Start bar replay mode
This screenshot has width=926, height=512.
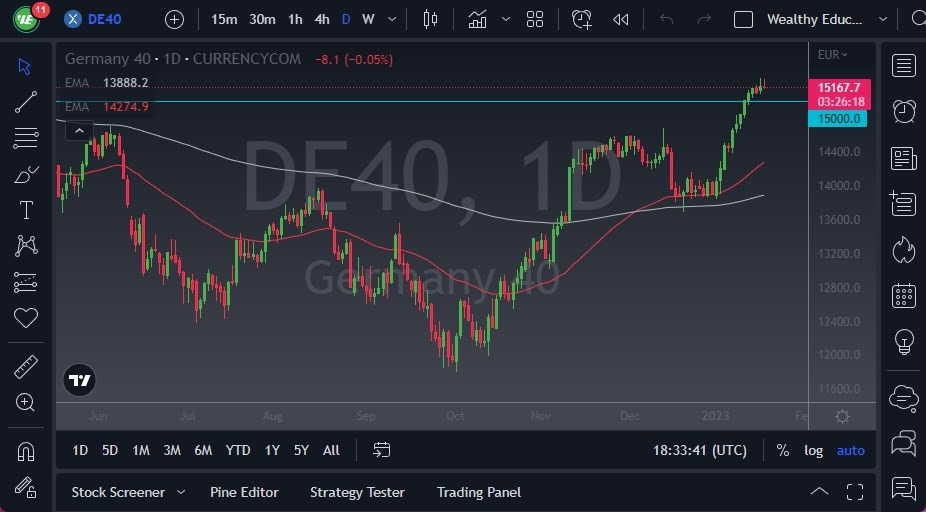click(x=621, y=19)
